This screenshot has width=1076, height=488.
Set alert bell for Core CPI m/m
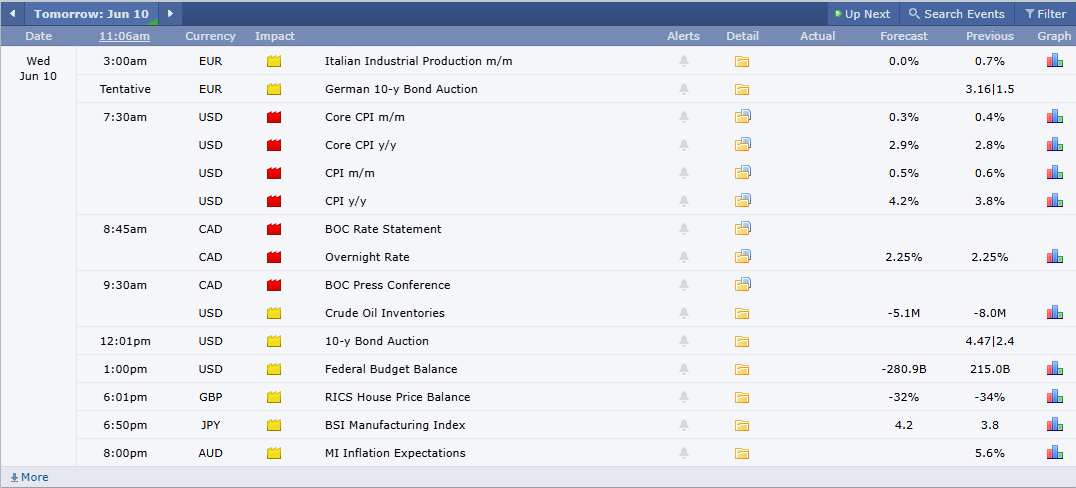pos(683,117)
